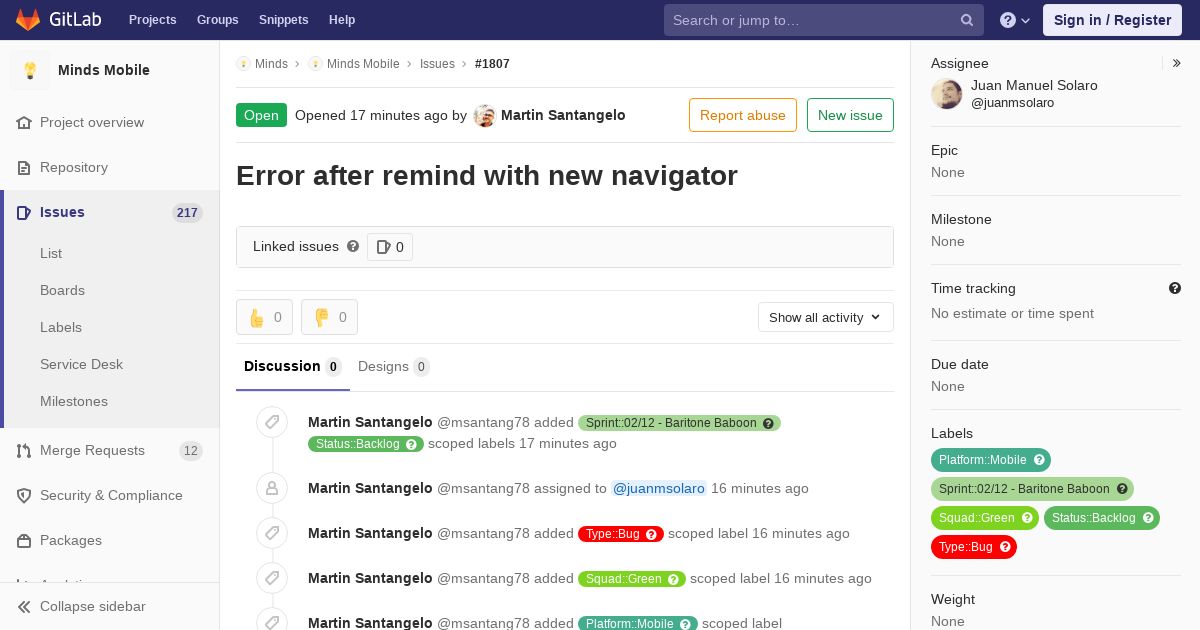This screenshot has width=1200, height=630.
Task: Click the Merge Requests icon
Action: pyautogui.click(x=24, y=450)
